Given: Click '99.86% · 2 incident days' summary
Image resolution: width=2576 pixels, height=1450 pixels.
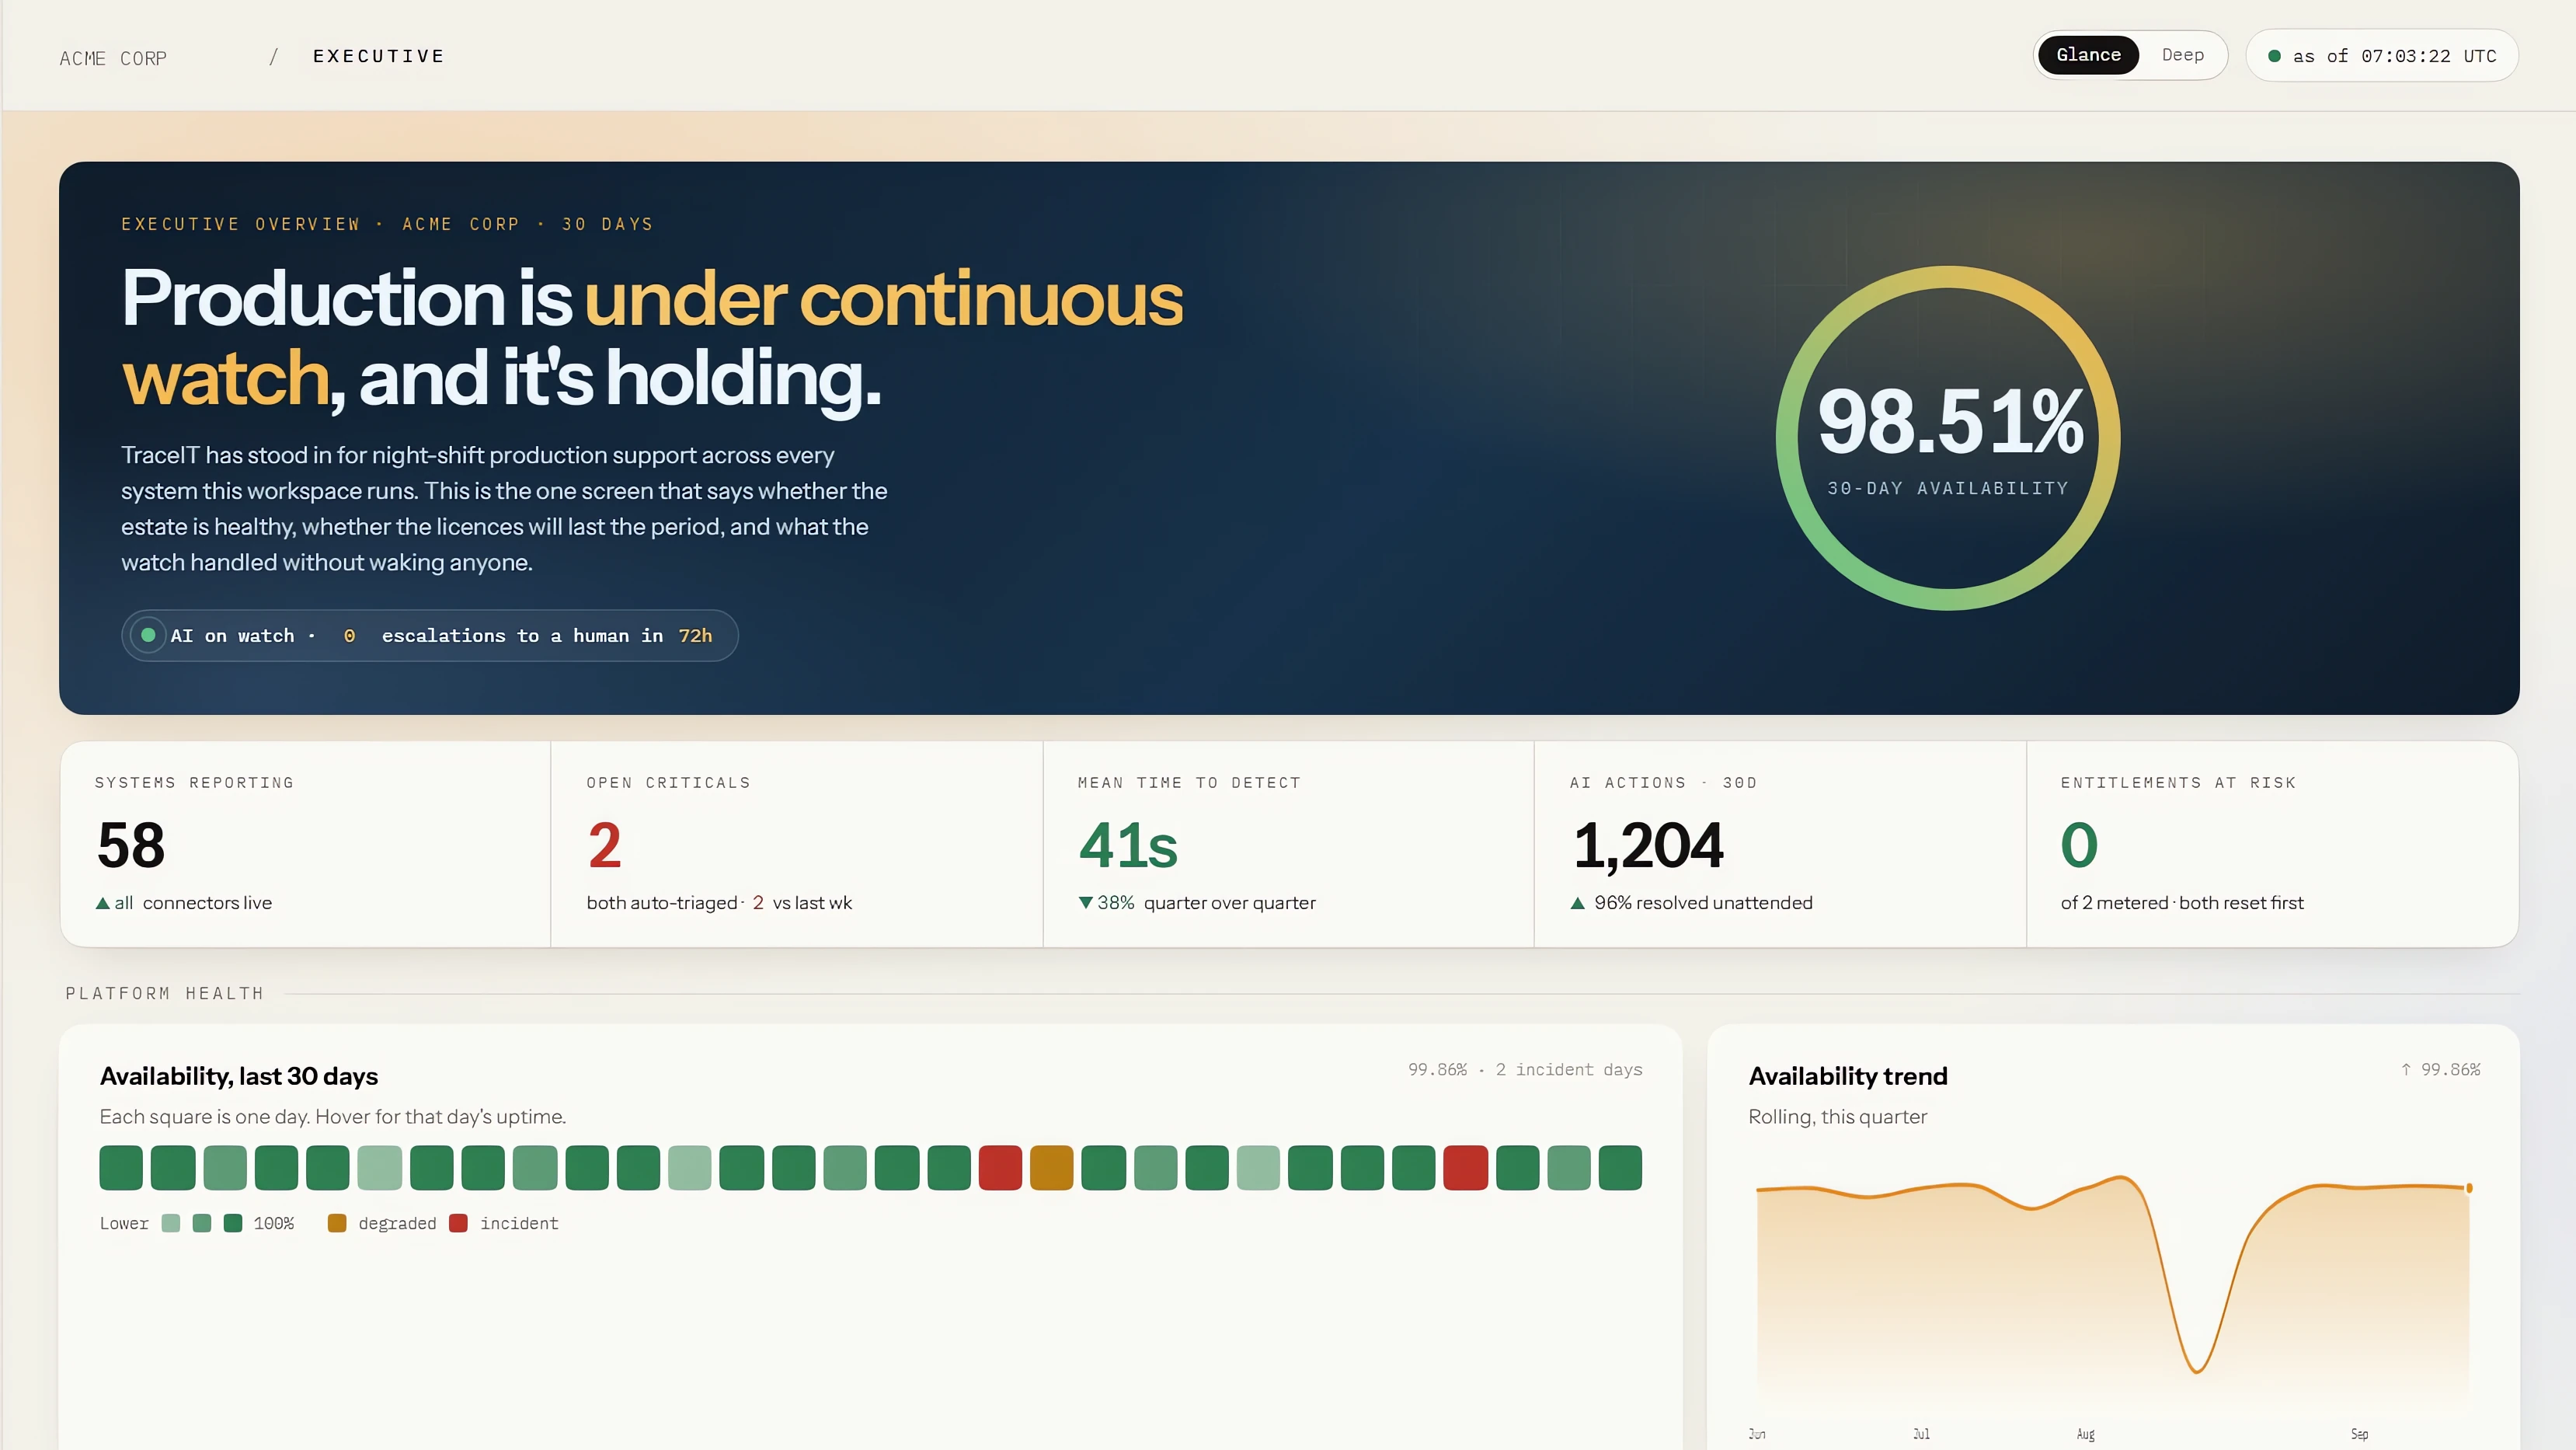Looking at the screenshot, I should (1525, 1070).
